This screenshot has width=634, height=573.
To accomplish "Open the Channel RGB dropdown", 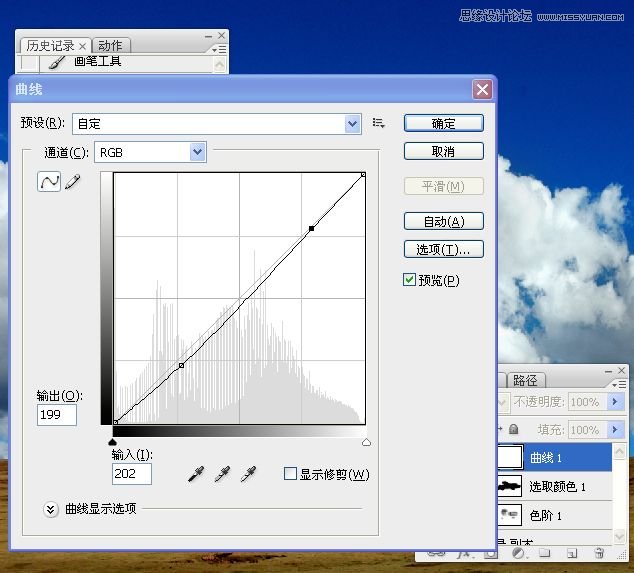I will [x=197, y=152].
